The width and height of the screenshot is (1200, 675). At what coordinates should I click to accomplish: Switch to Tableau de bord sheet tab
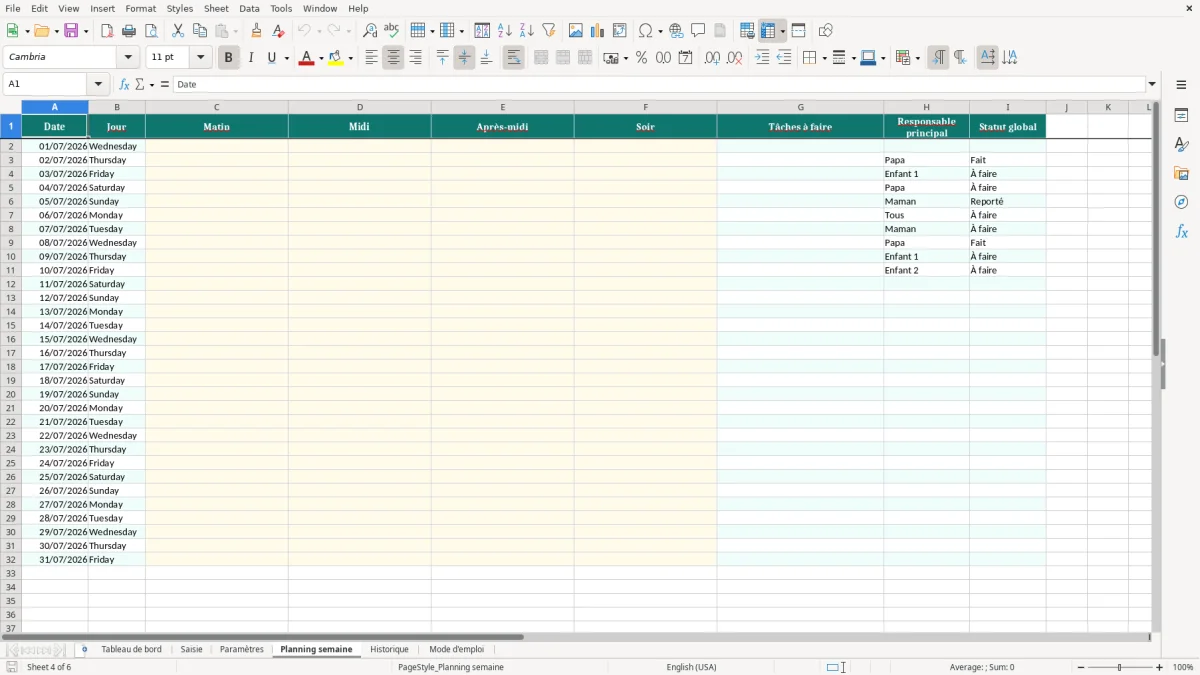[x=131, y=650]
